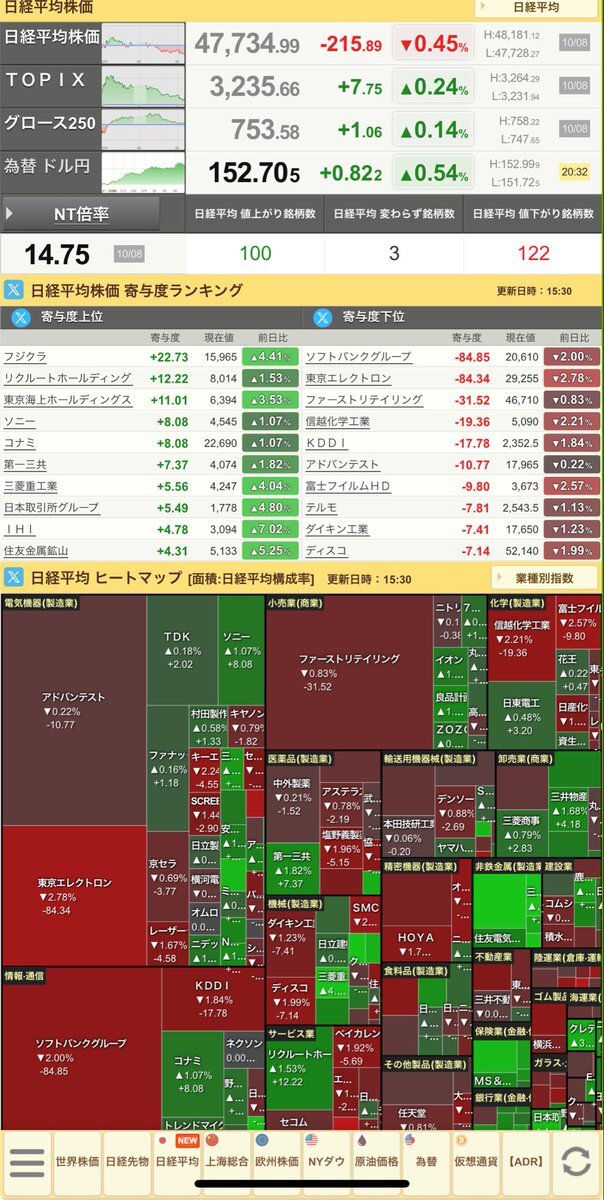This screenshot has width=604, height=1200.
Task: Open the 仮想通貨 bottom tab
Action: click(x=476, y=1162)
